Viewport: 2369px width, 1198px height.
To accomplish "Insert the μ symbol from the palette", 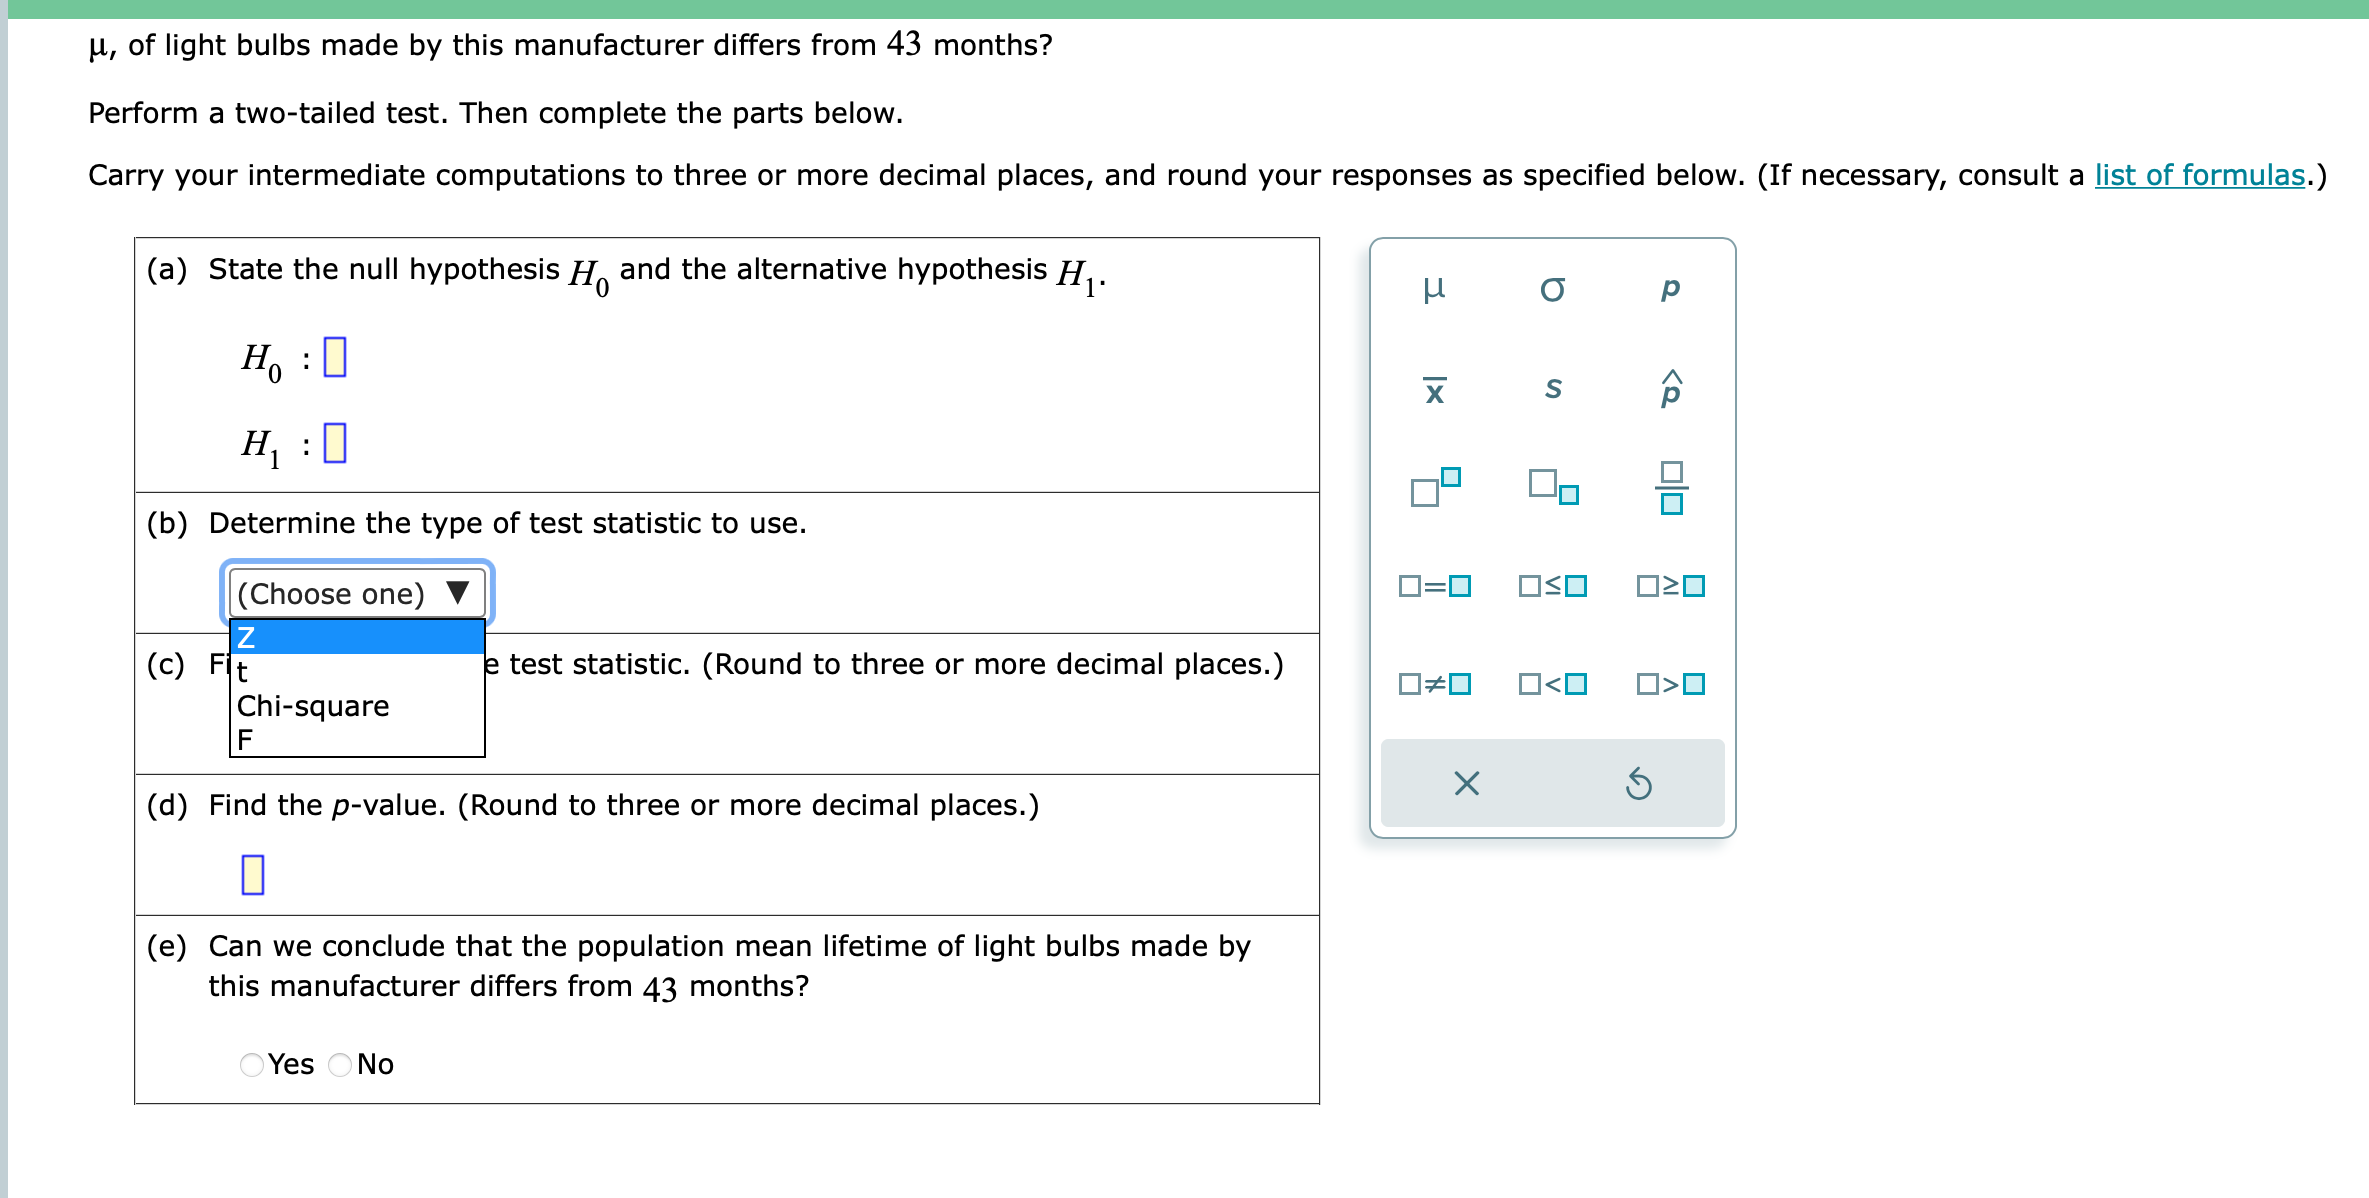I will point(1434,288).
